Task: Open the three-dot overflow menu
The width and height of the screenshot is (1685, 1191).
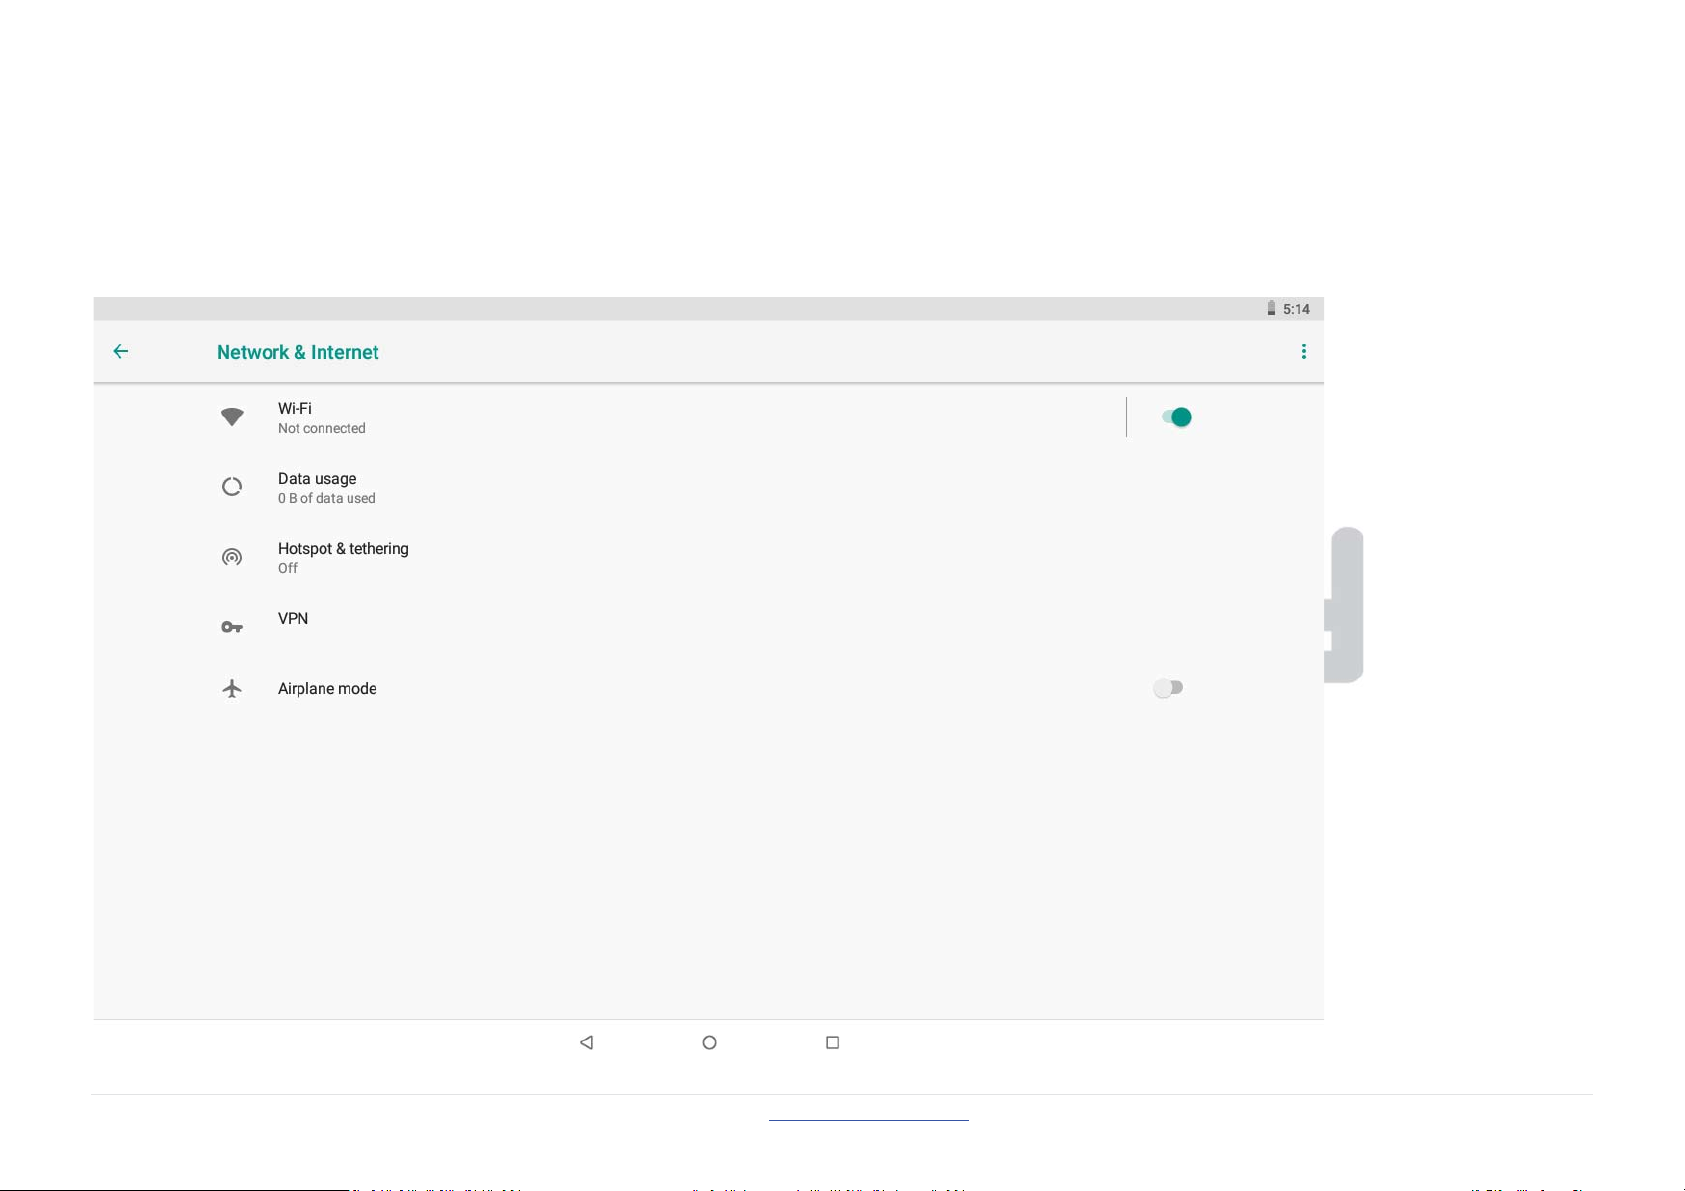Action: click(x=1303, y=351)
